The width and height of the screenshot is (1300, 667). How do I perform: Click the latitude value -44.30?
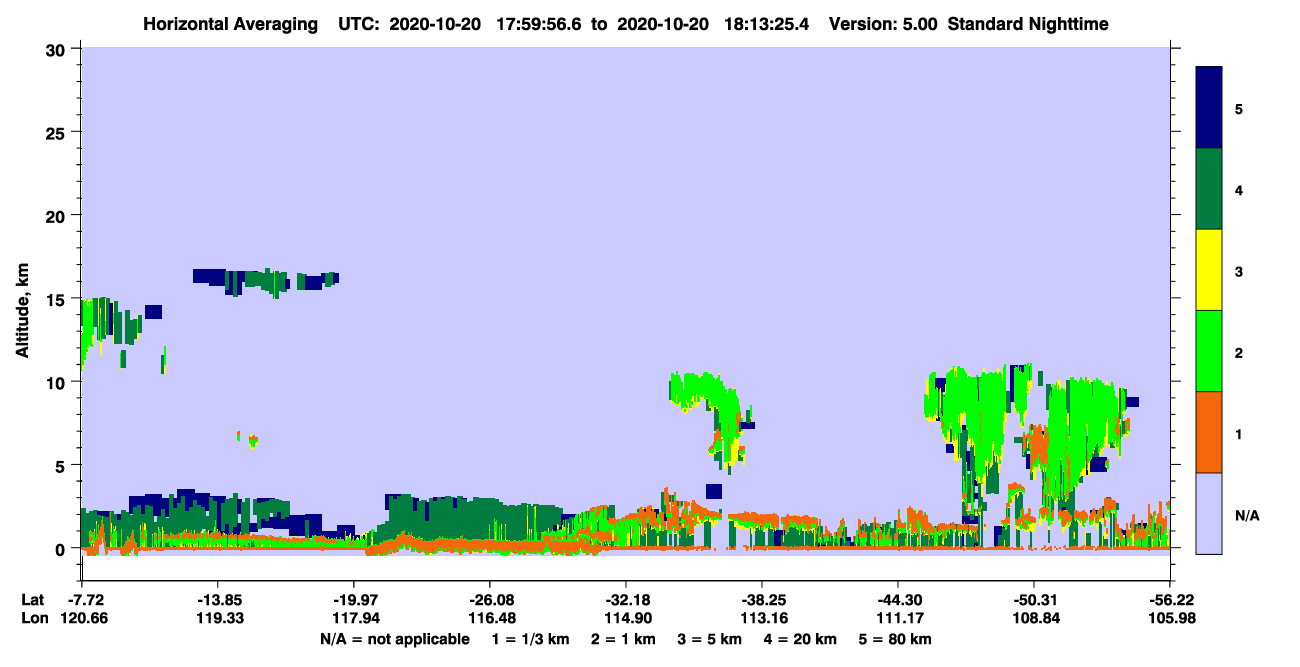tap(898, 600)
